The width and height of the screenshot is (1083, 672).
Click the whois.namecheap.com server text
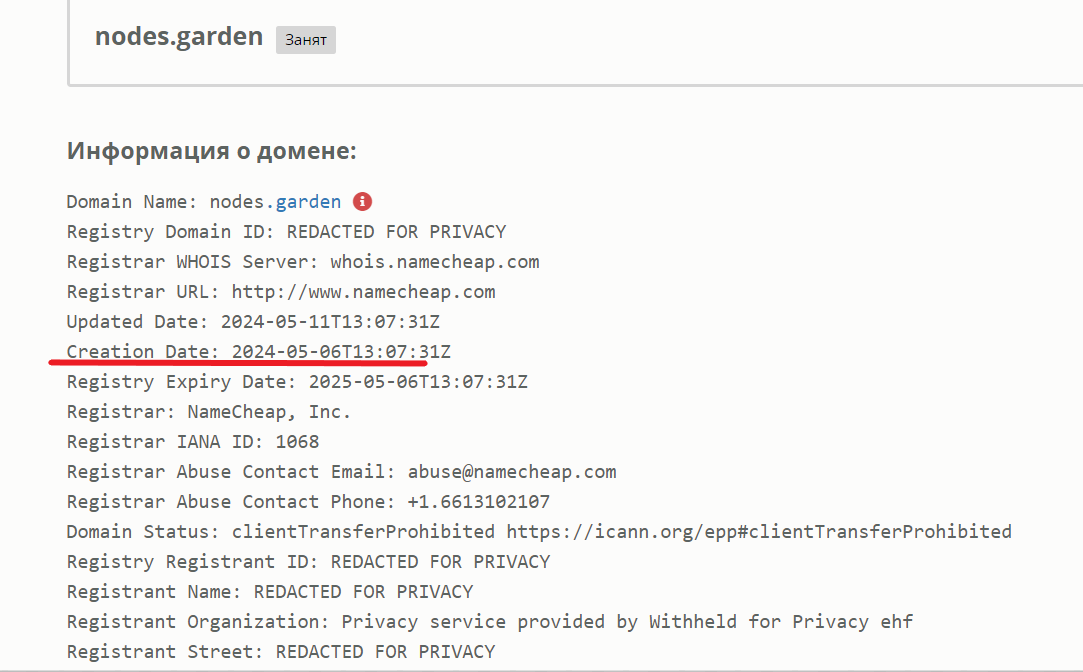(435, 262)
